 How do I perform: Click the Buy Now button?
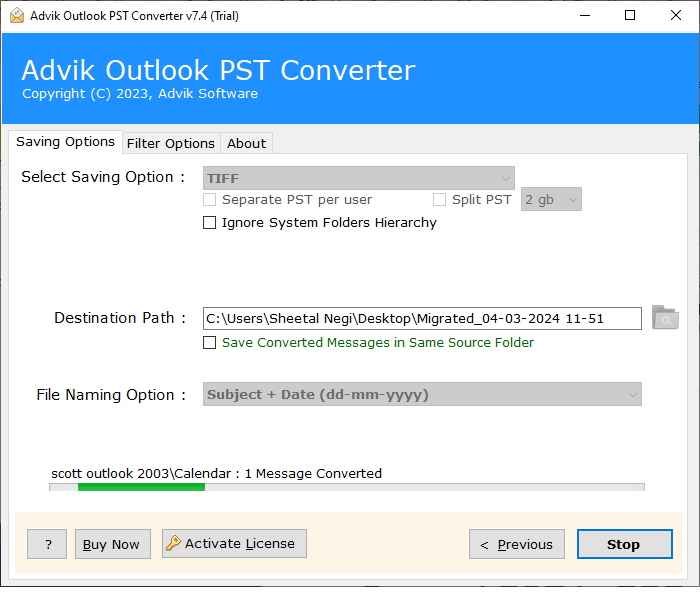coord(112,544)
